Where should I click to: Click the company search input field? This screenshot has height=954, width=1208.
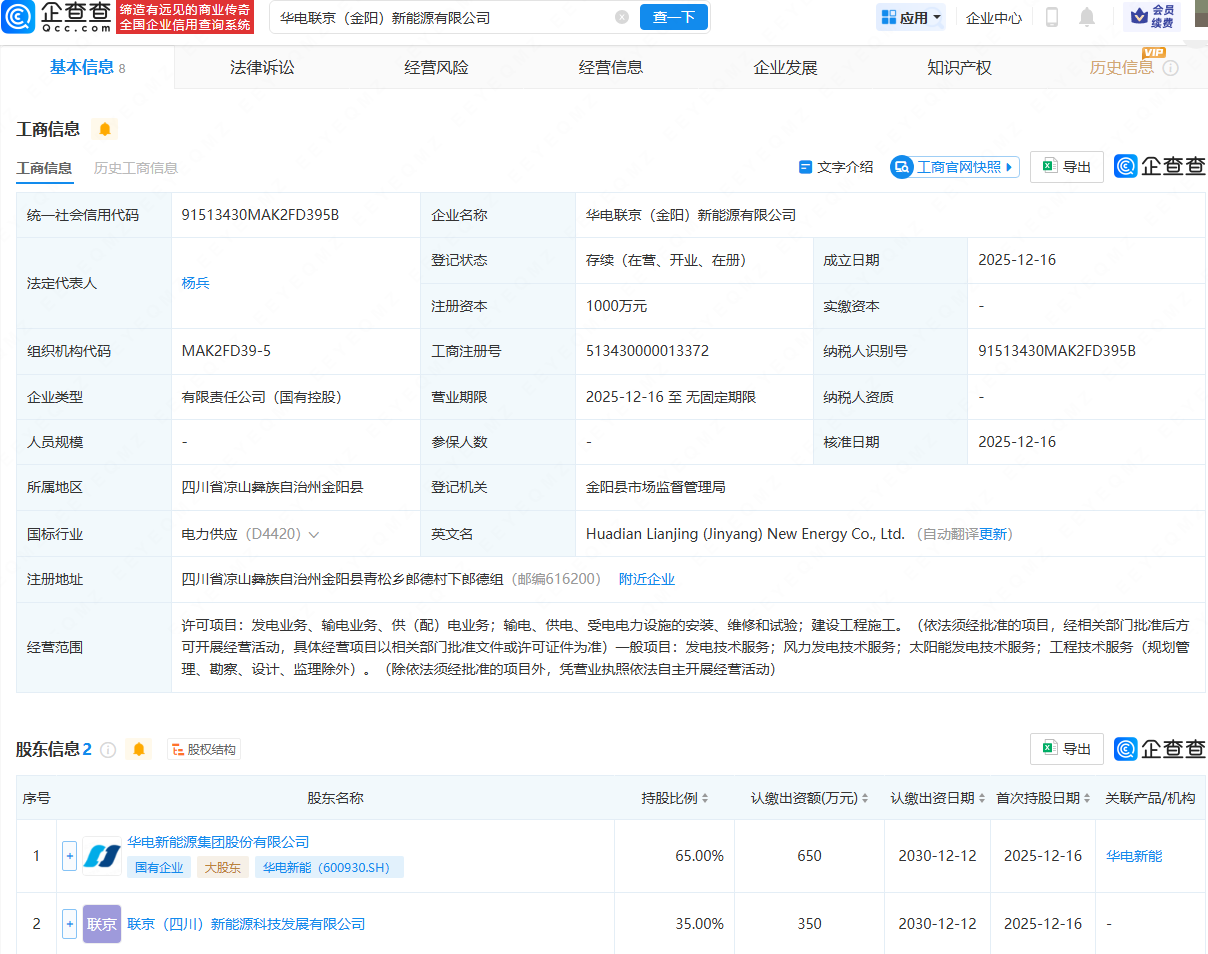pos(440,17)
